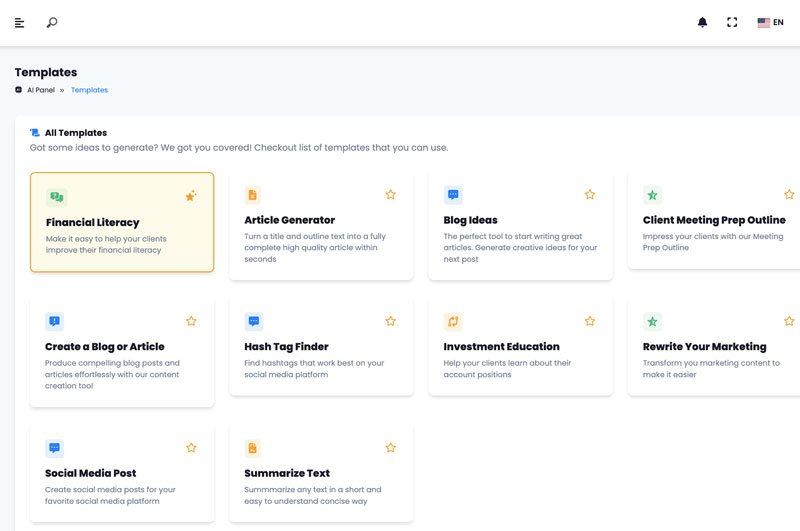
Task: Select the Financial Literacy template card
Action: [x=122, y=223]
